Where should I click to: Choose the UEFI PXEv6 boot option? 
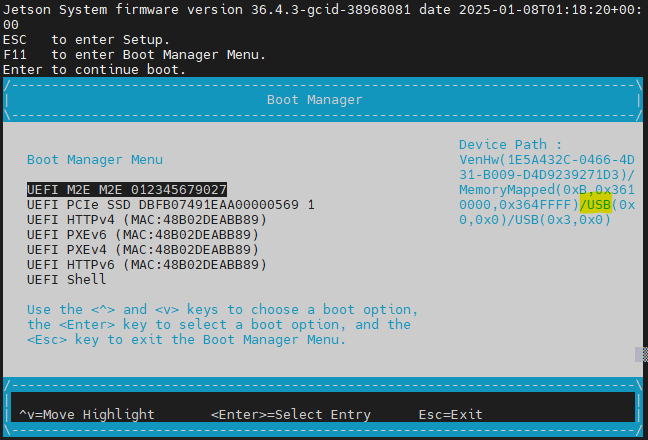click(143, 235)
